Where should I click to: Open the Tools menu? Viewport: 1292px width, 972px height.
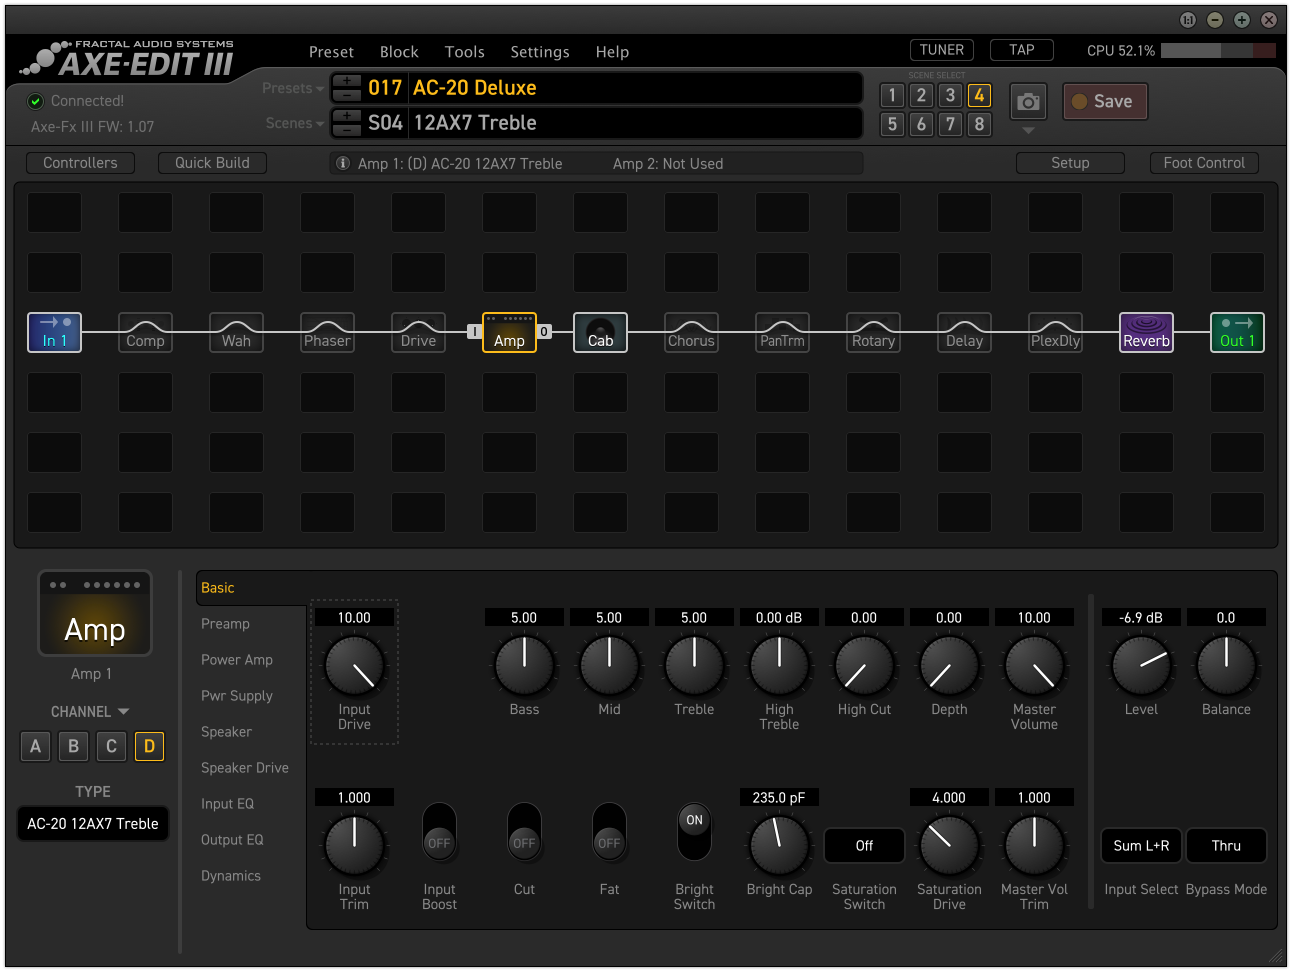click(464, 52)
